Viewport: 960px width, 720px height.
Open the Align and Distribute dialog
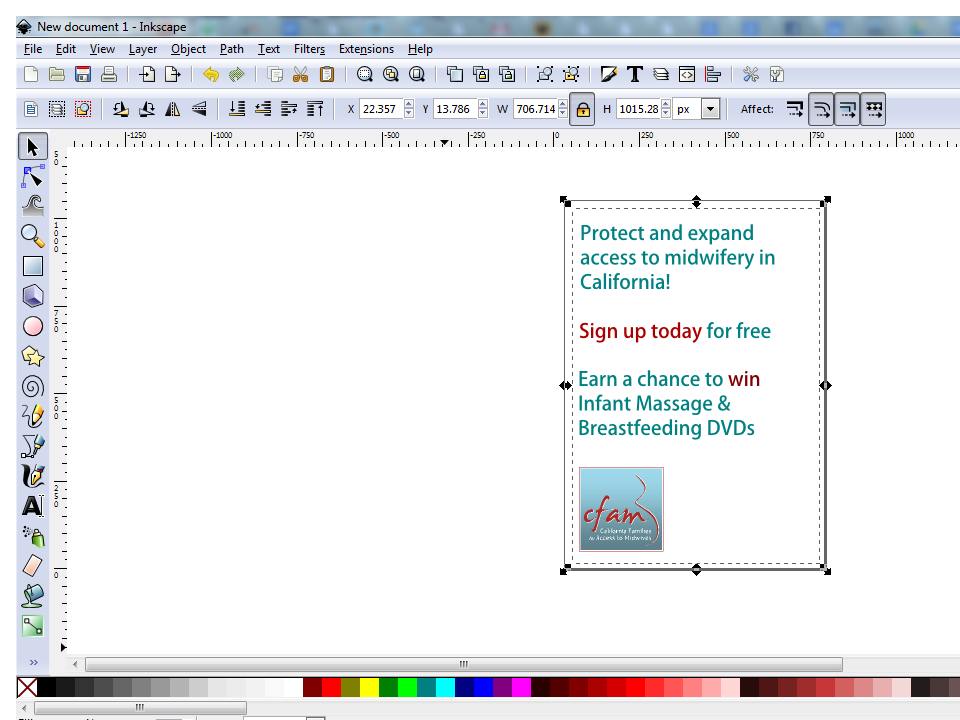712,74
